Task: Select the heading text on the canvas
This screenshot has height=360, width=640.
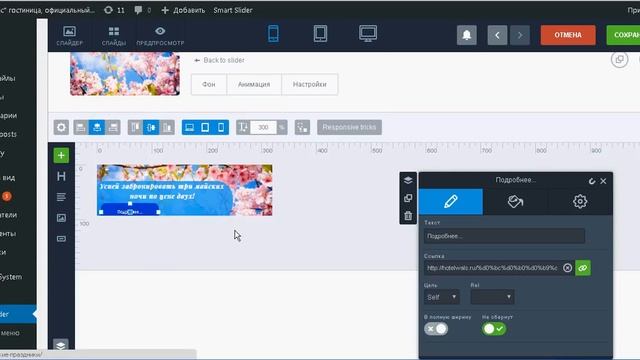Action: click(x=162, y=191)
